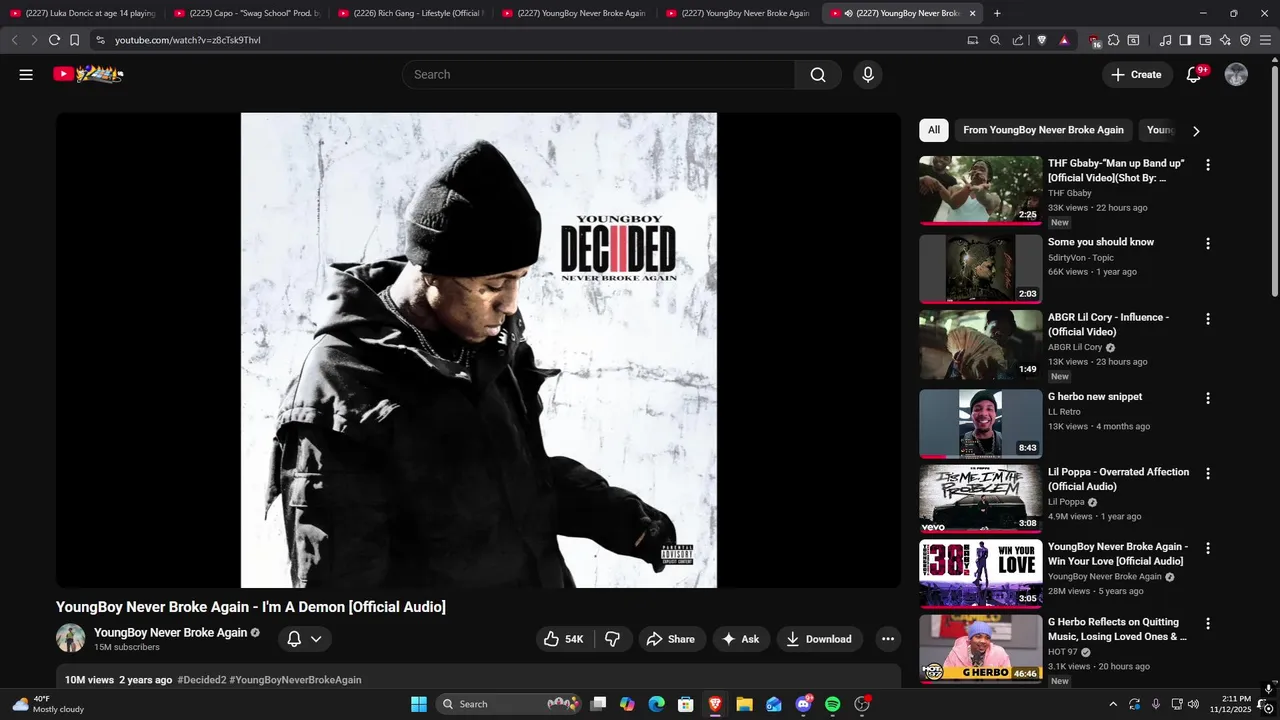Share page link via address bar share icon

pyautogui.click(x=1018, y=40)
